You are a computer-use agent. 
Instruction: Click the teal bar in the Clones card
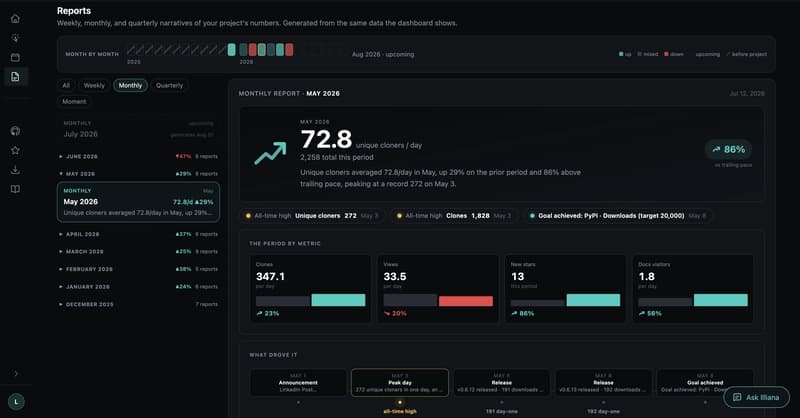tap(338, 300)
